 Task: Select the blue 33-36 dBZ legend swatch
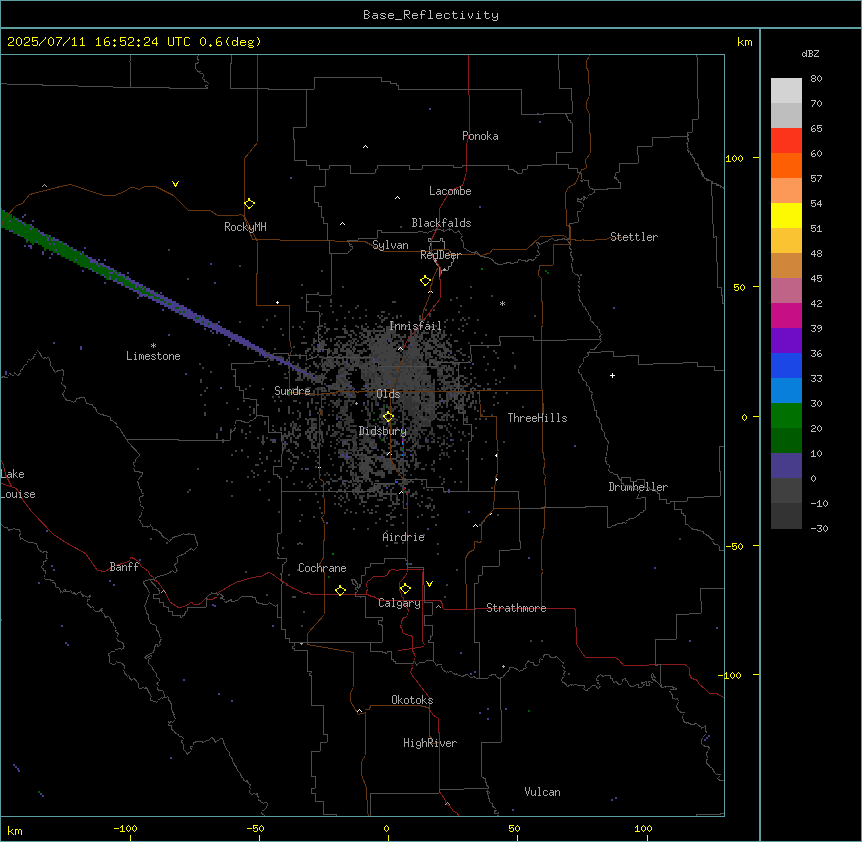(786, 365)
